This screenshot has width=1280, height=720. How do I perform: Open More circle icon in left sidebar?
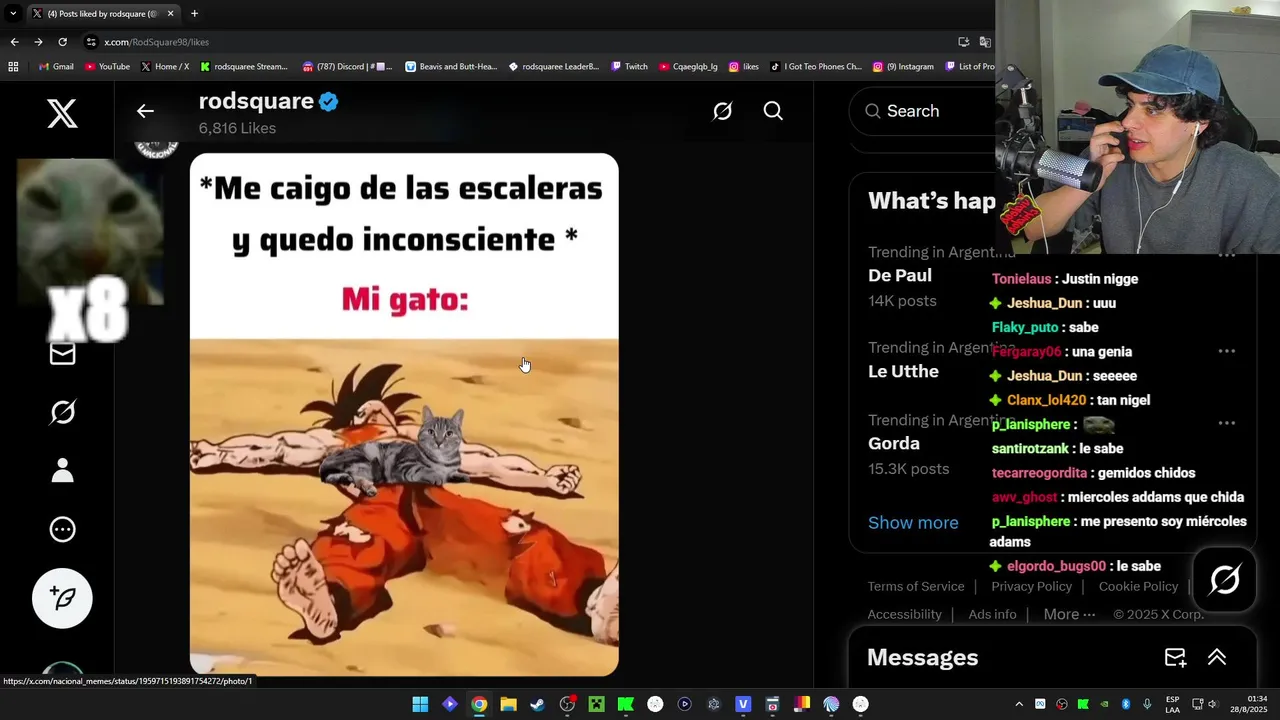[x=62, y=529]
